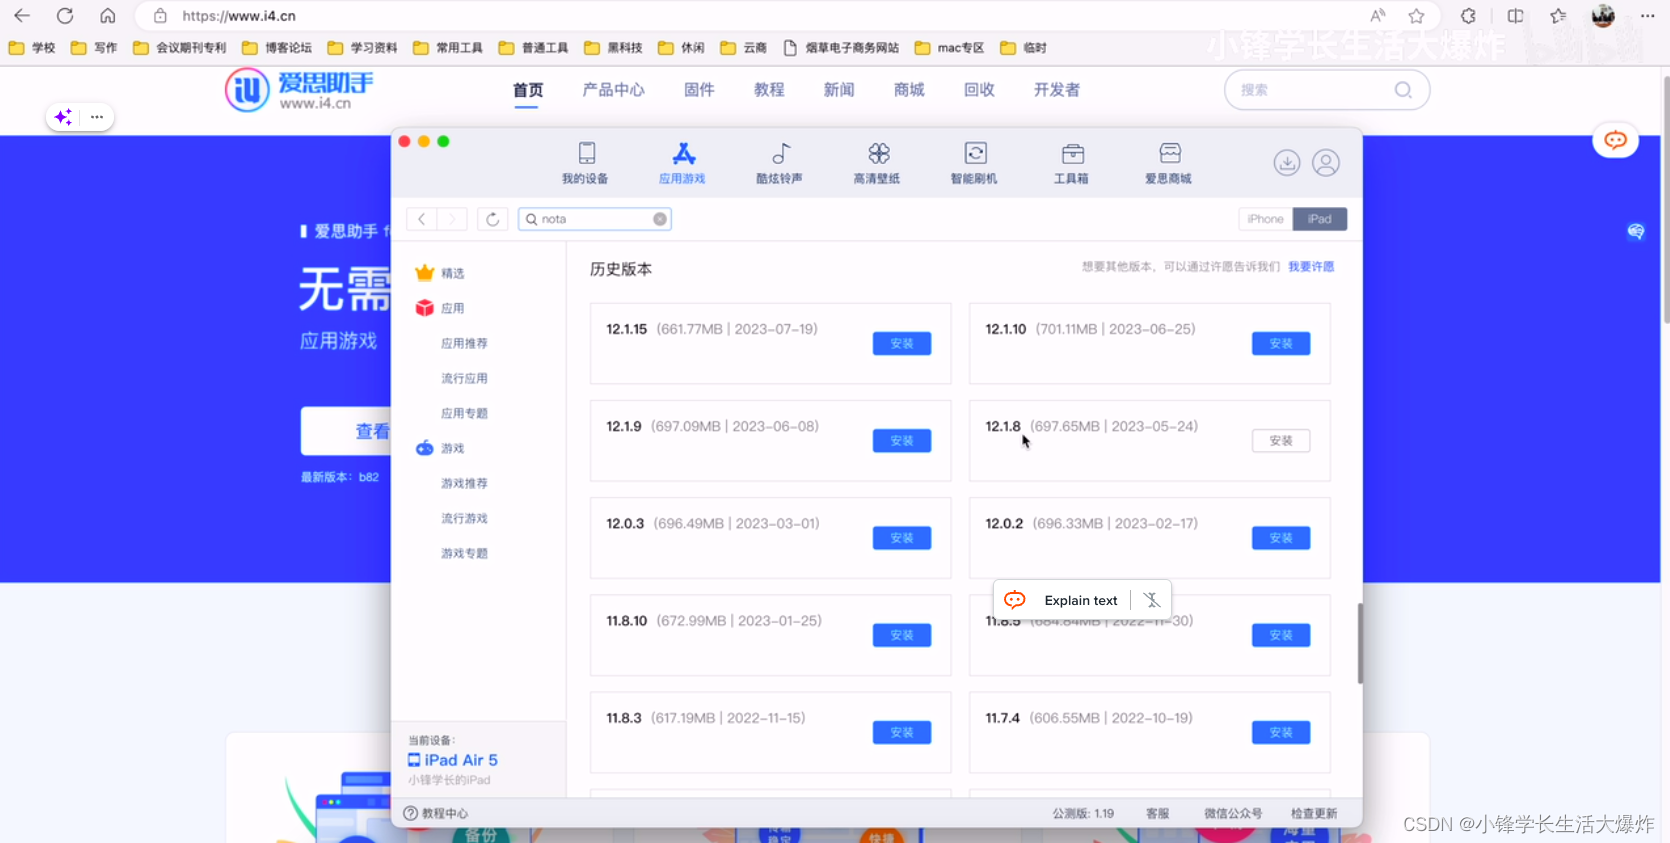The image size is (1670, 843).
Task: Open the browser favorites list icon
Action: [x=1558, y=16]
